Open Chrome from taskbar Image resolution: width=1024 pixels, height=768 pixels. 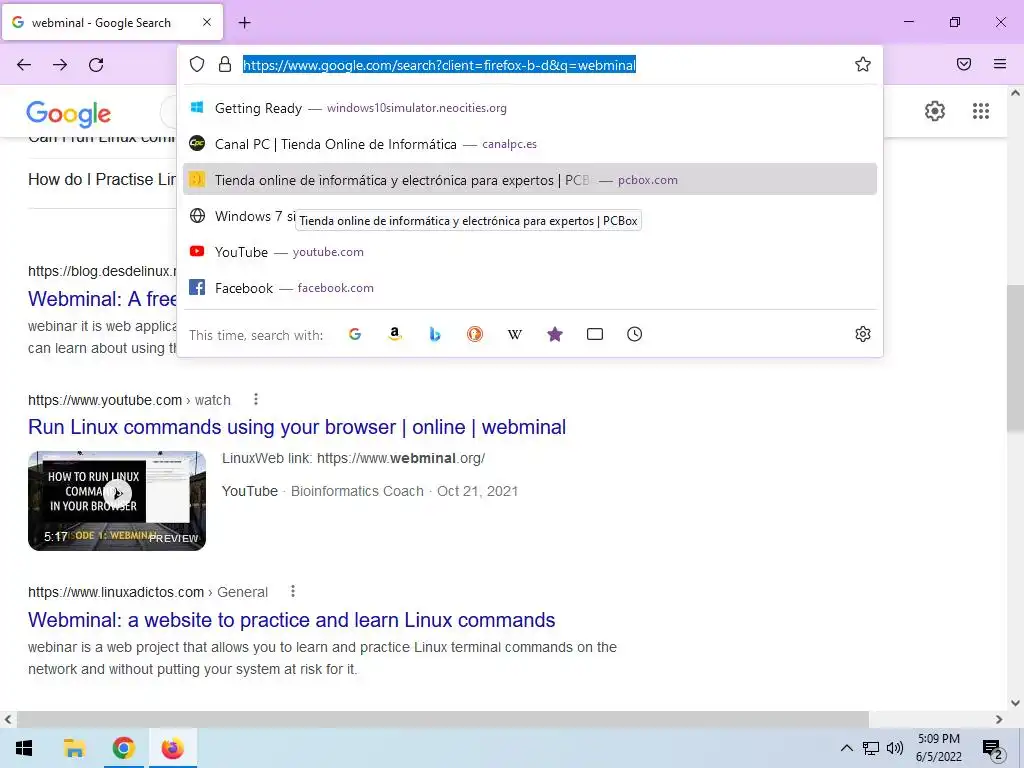point(123,748)
